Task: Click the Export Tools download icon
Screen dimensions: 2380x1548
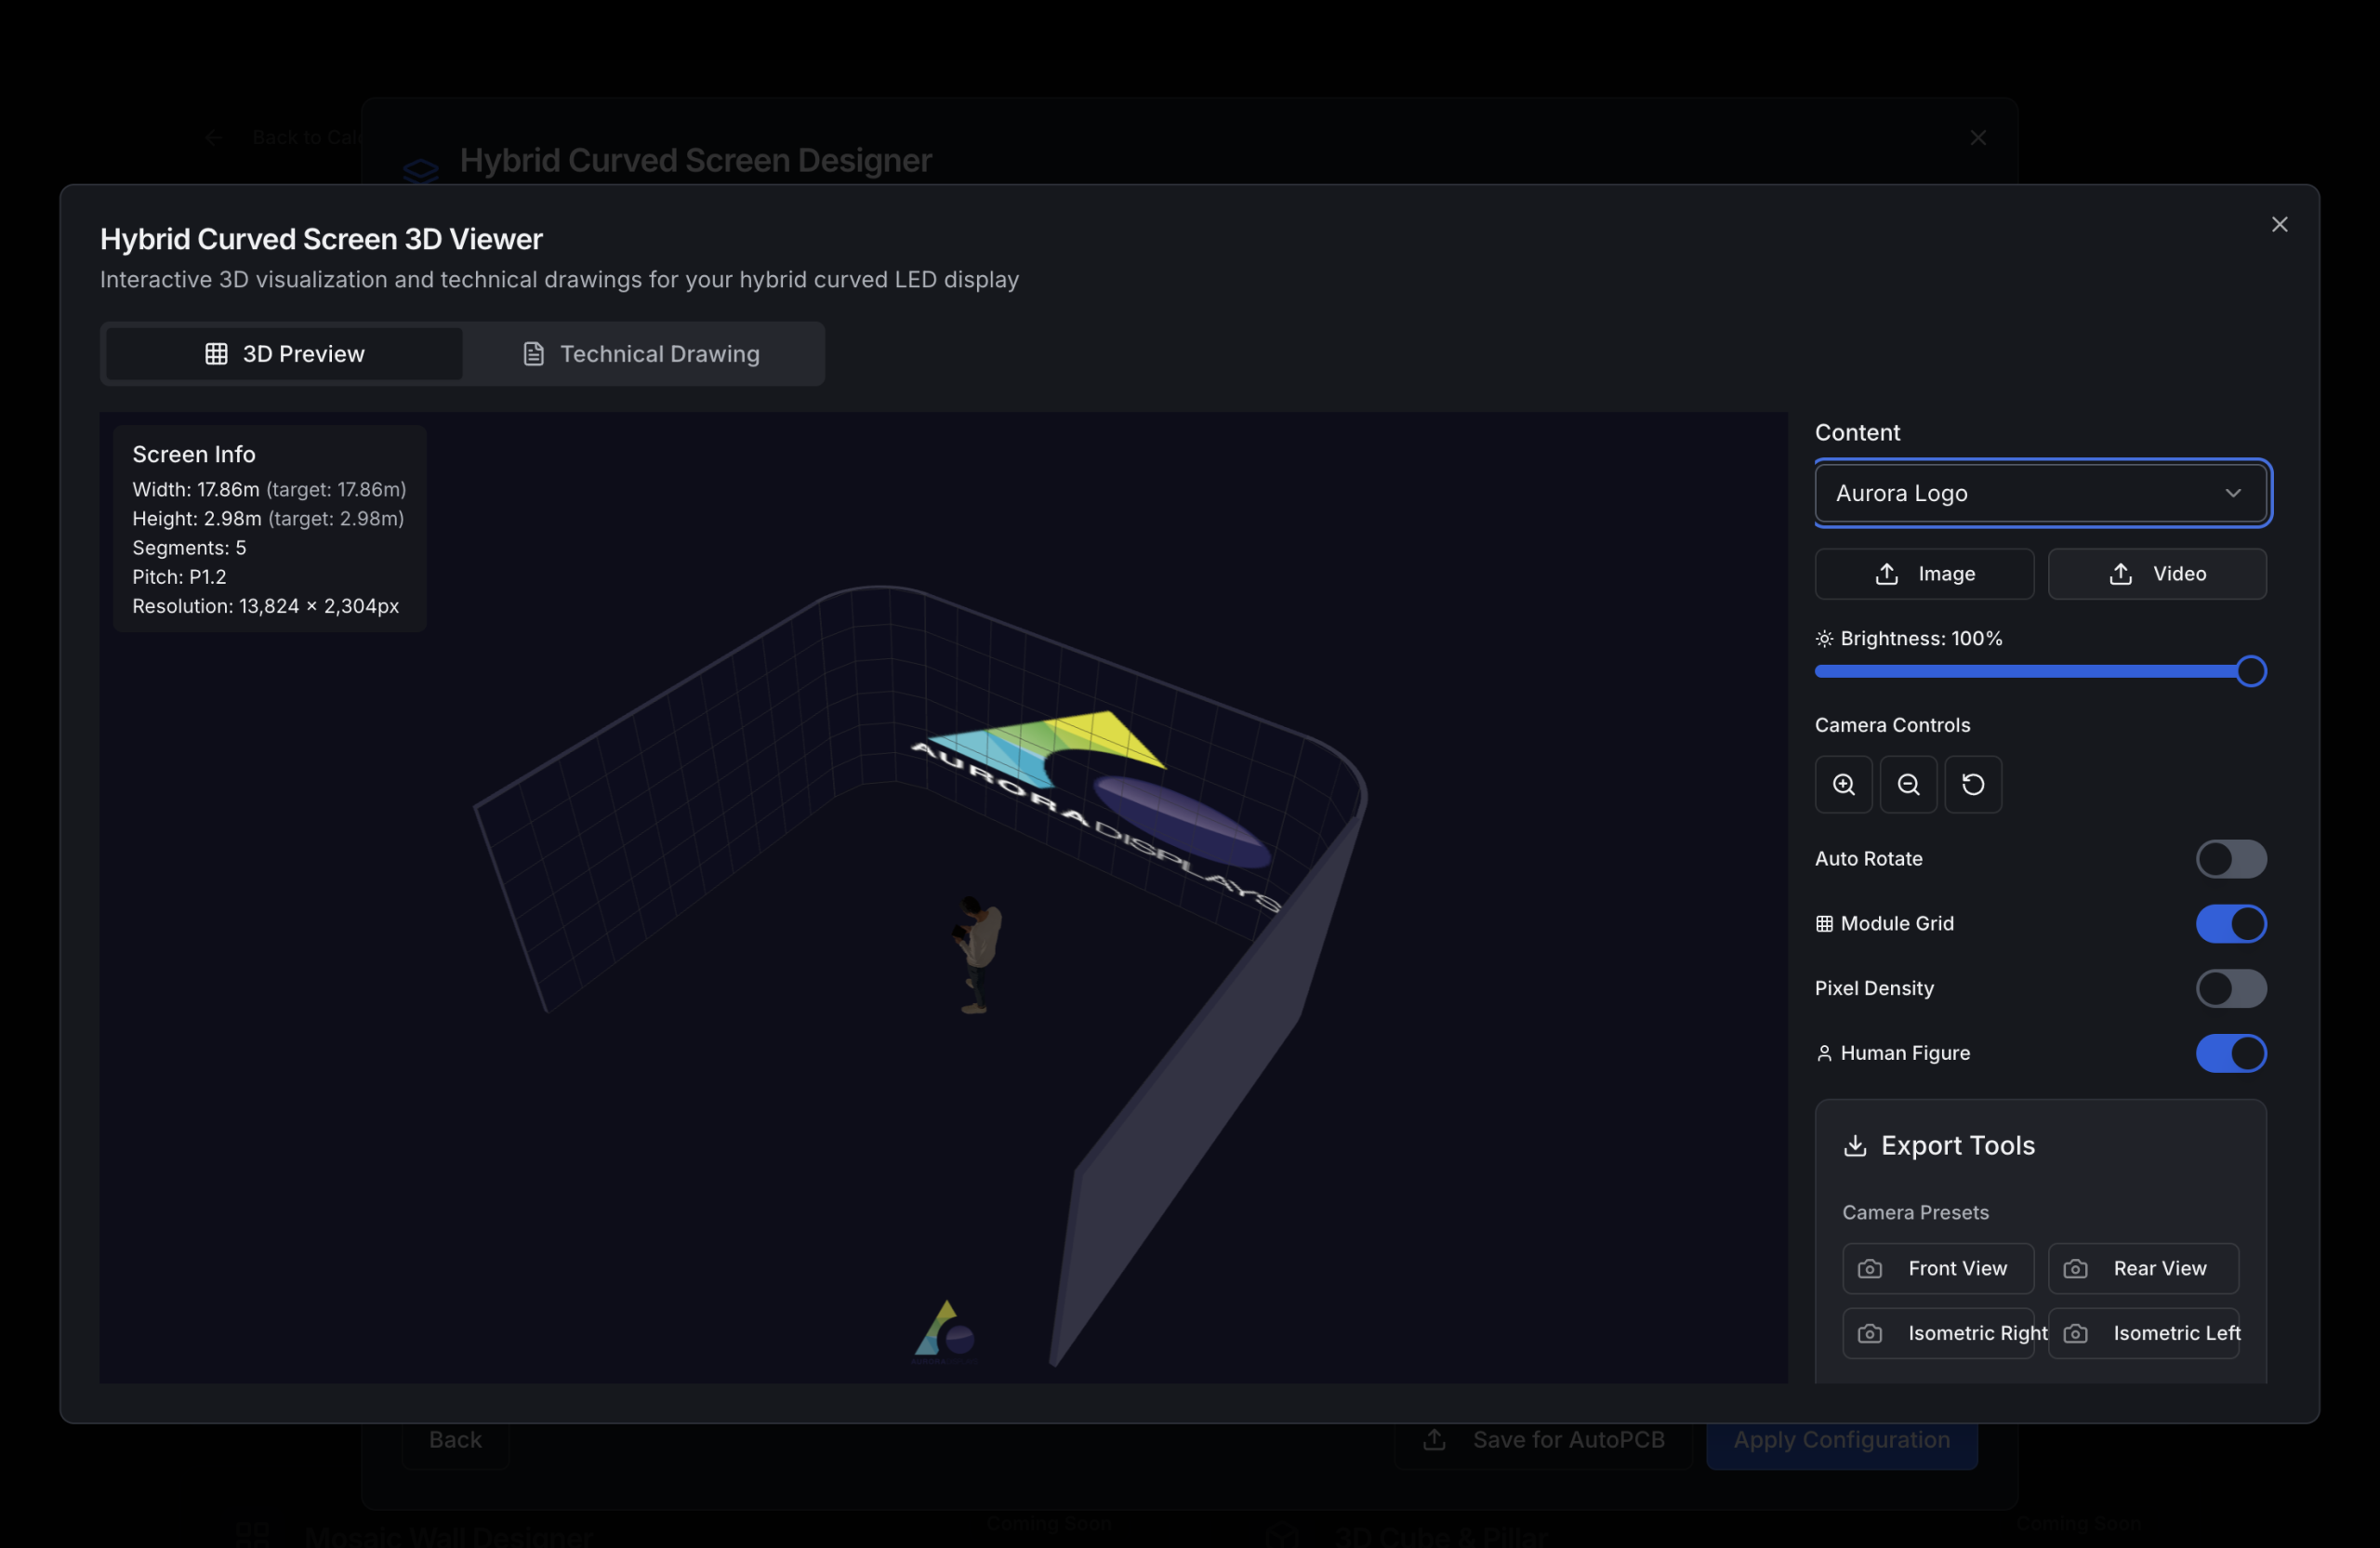Action: [x=1856, y=1145]
